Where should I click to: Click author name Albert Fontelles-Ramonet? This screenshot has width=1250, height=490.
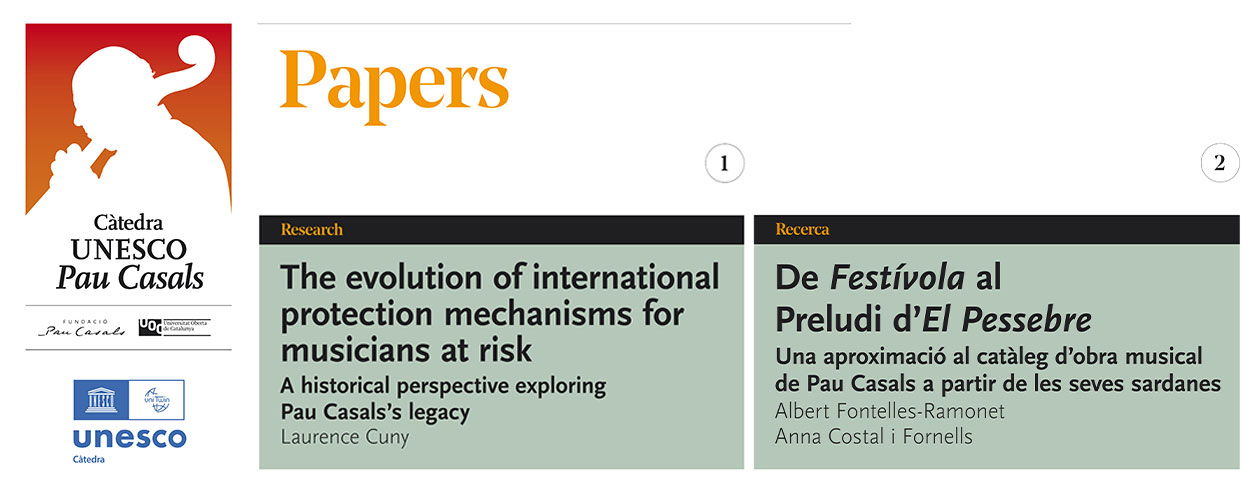[x=889, y=411]
